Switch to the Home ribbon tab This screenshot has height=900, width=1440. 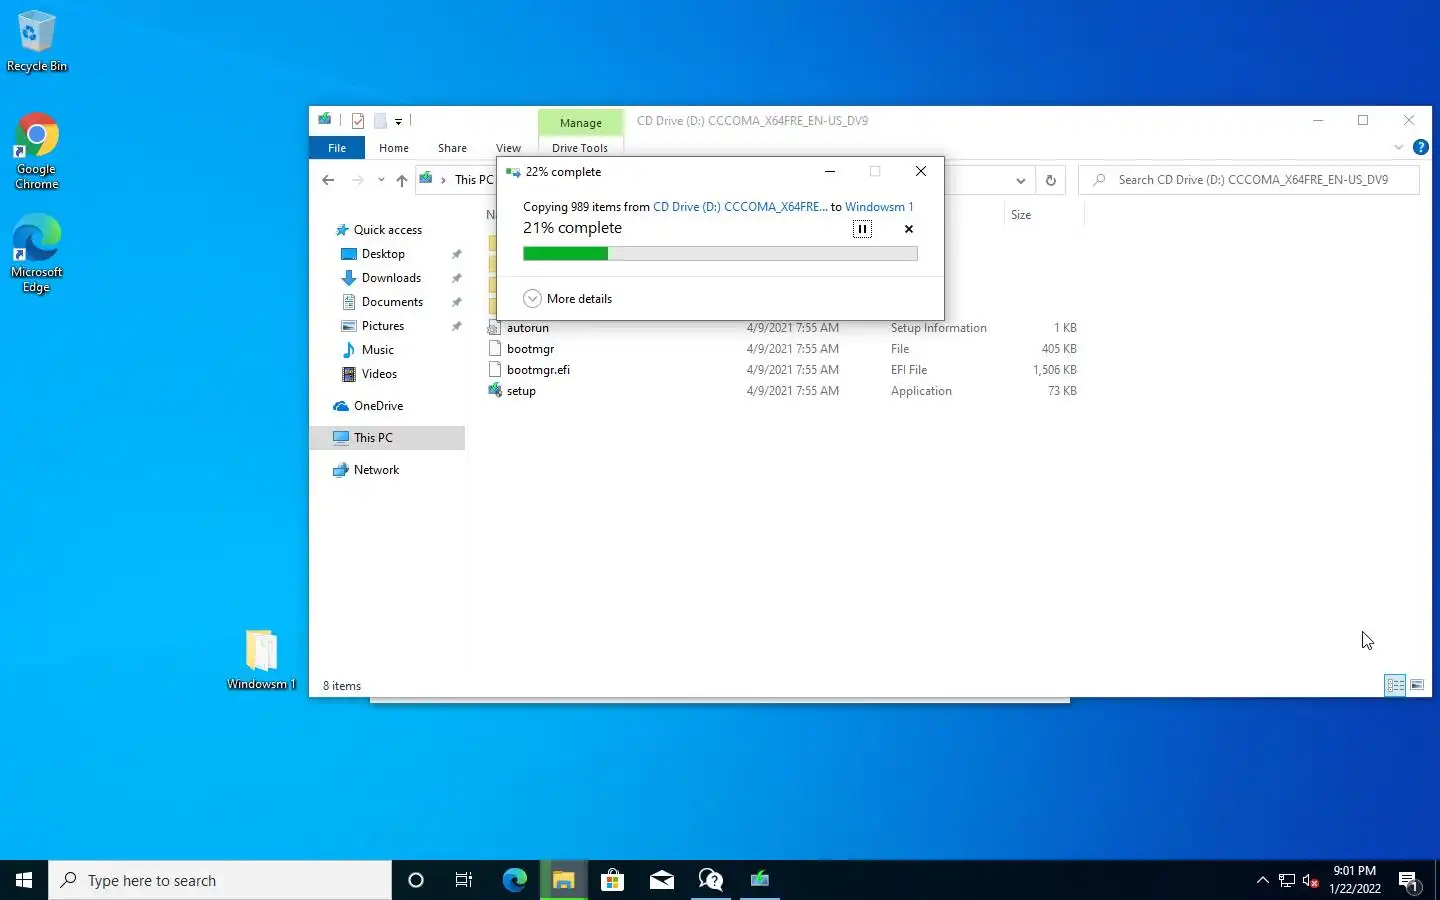click(394, 148)
